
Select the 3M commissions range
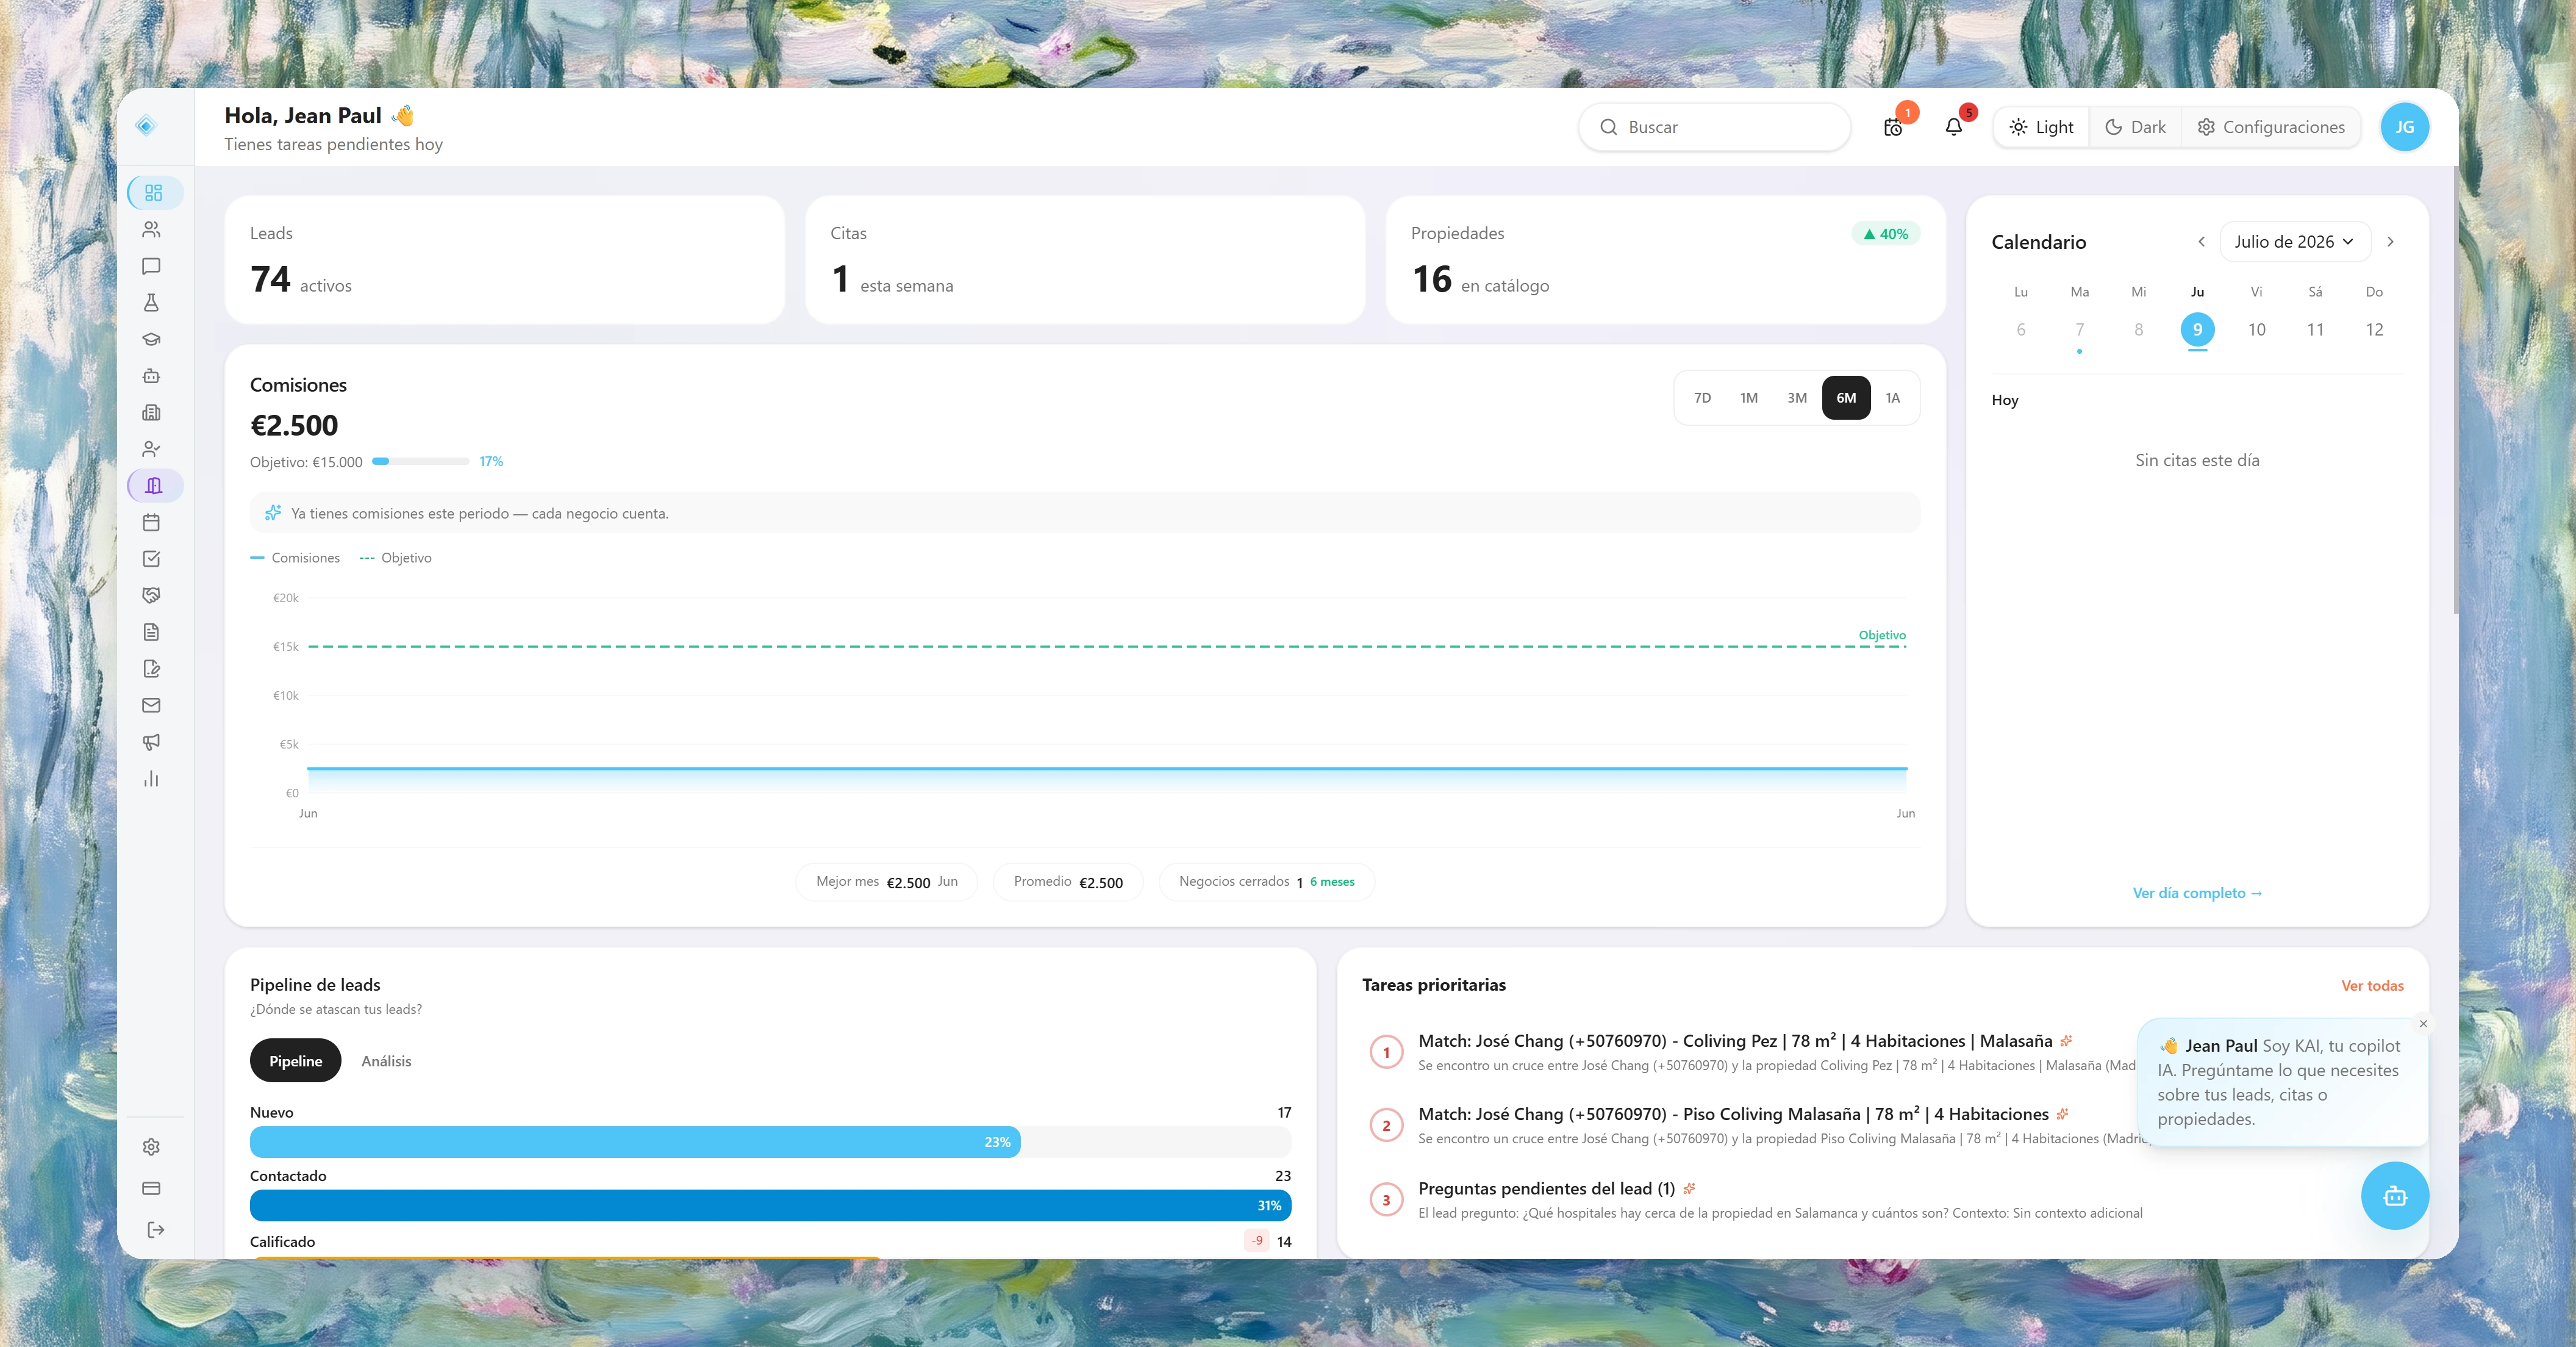pos(1797,398)
